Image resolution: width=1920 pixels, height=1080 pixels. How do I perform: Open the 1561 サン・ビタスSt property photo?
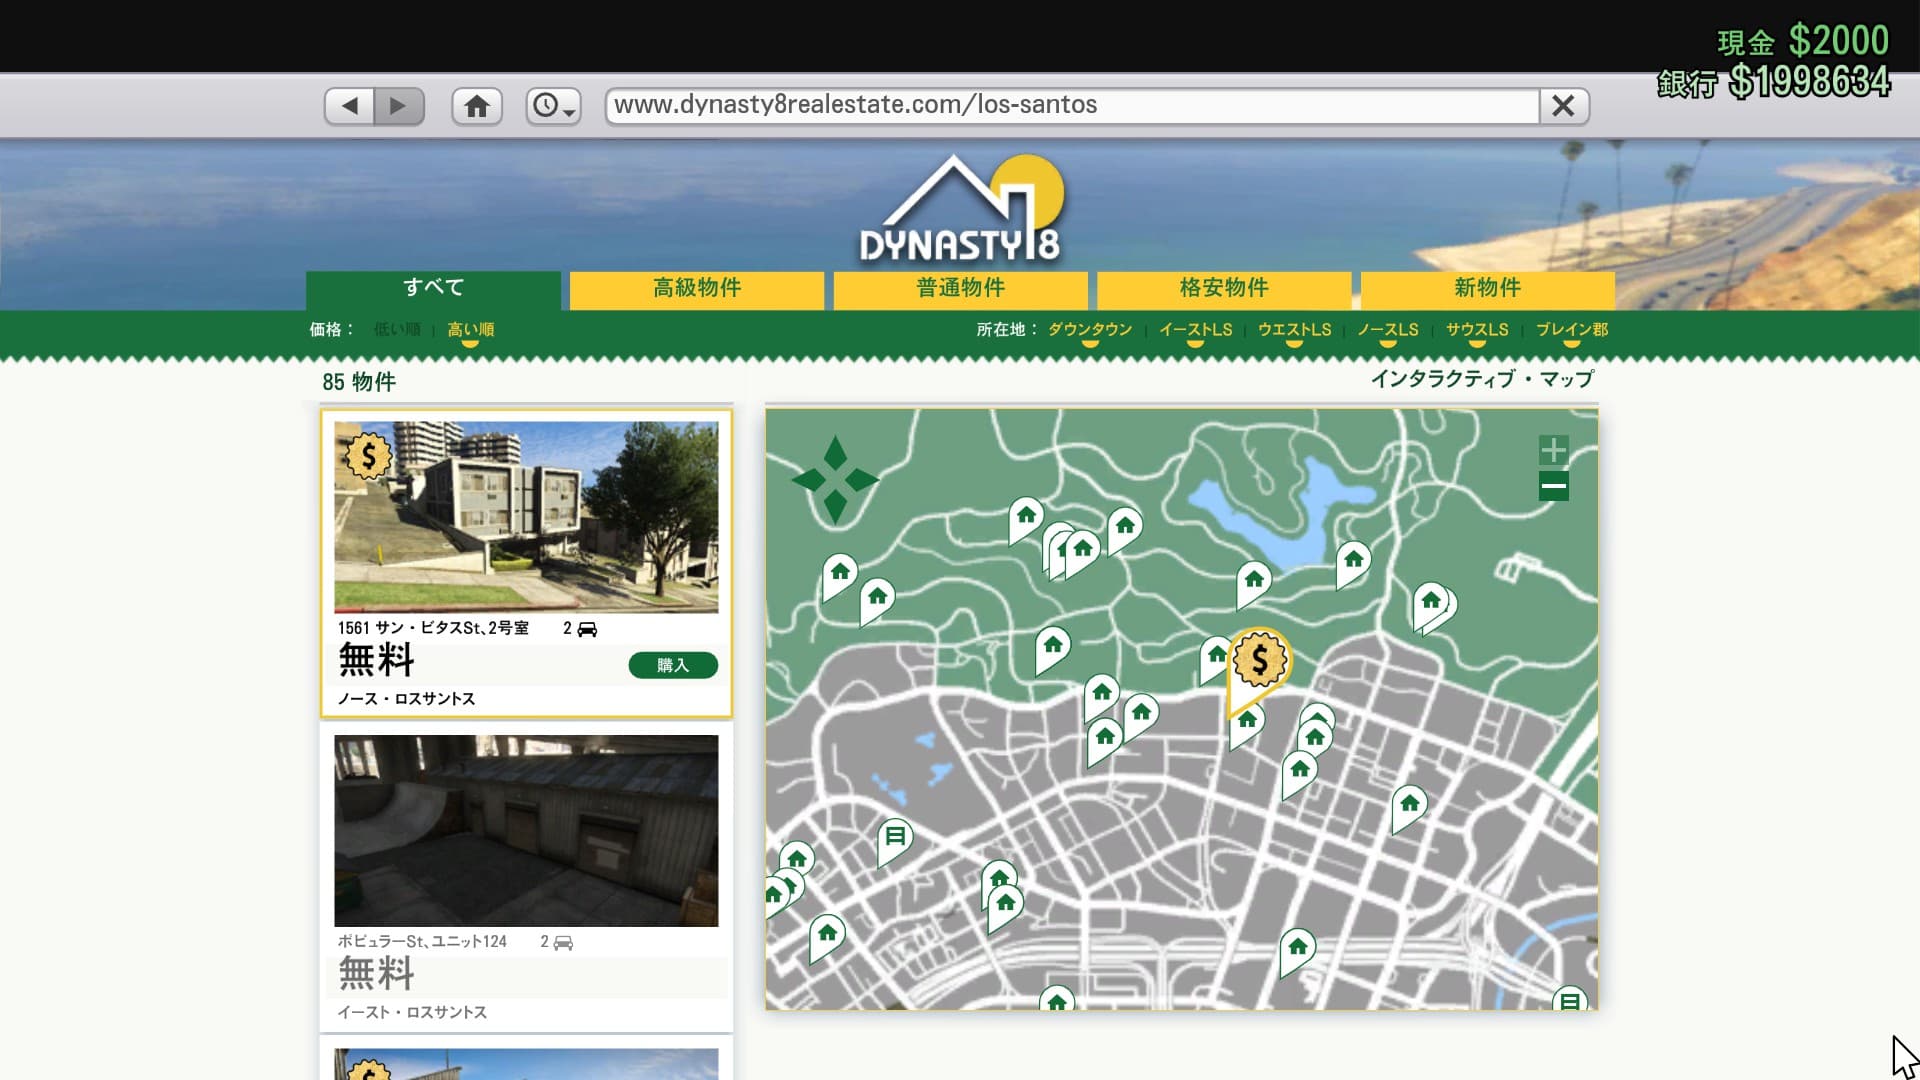pyautogui.click(x=526, y=517)
